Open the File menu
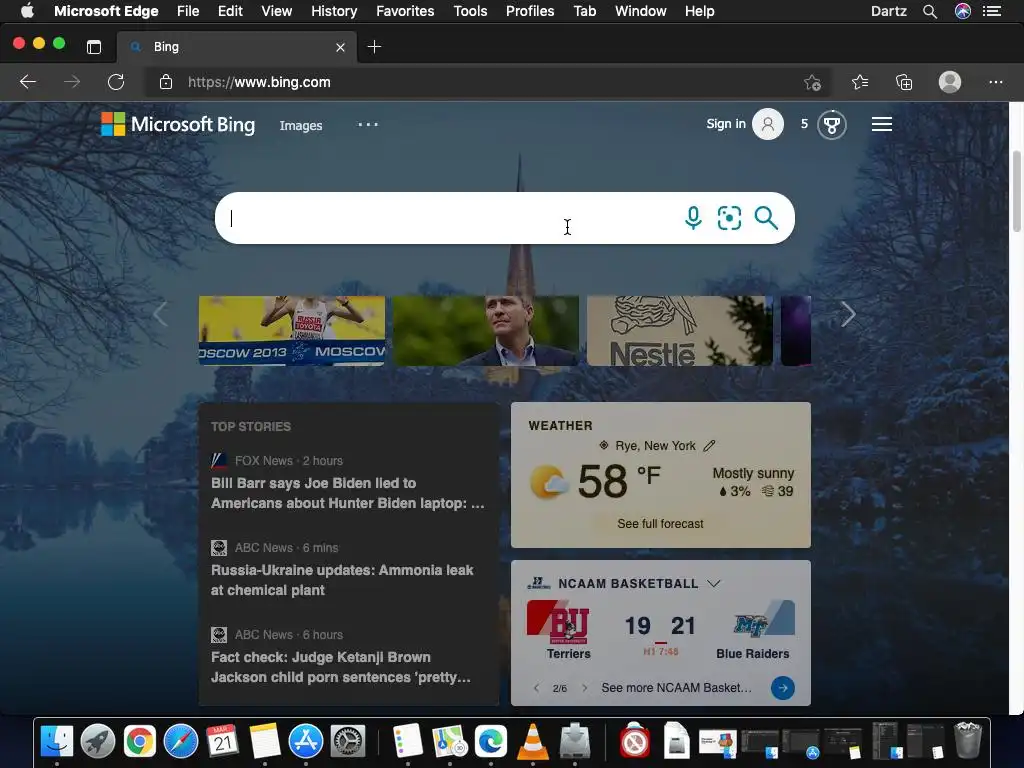This screenshot has height=768, width=1024. pos(188,11)
